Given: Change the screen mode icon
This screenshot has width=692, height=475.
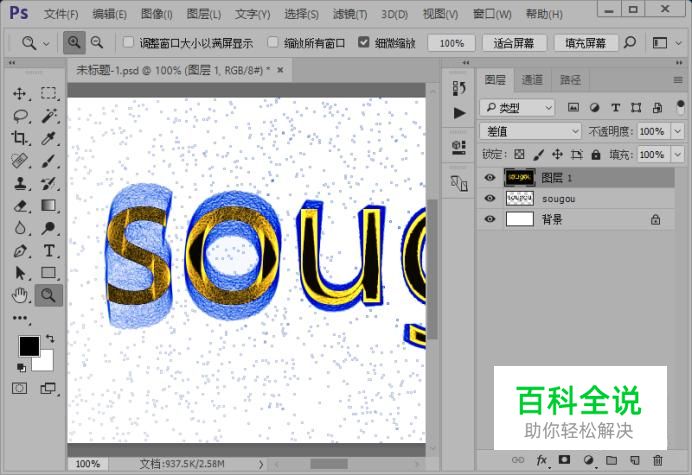Looking at the screenshot, I should [48, 388].
